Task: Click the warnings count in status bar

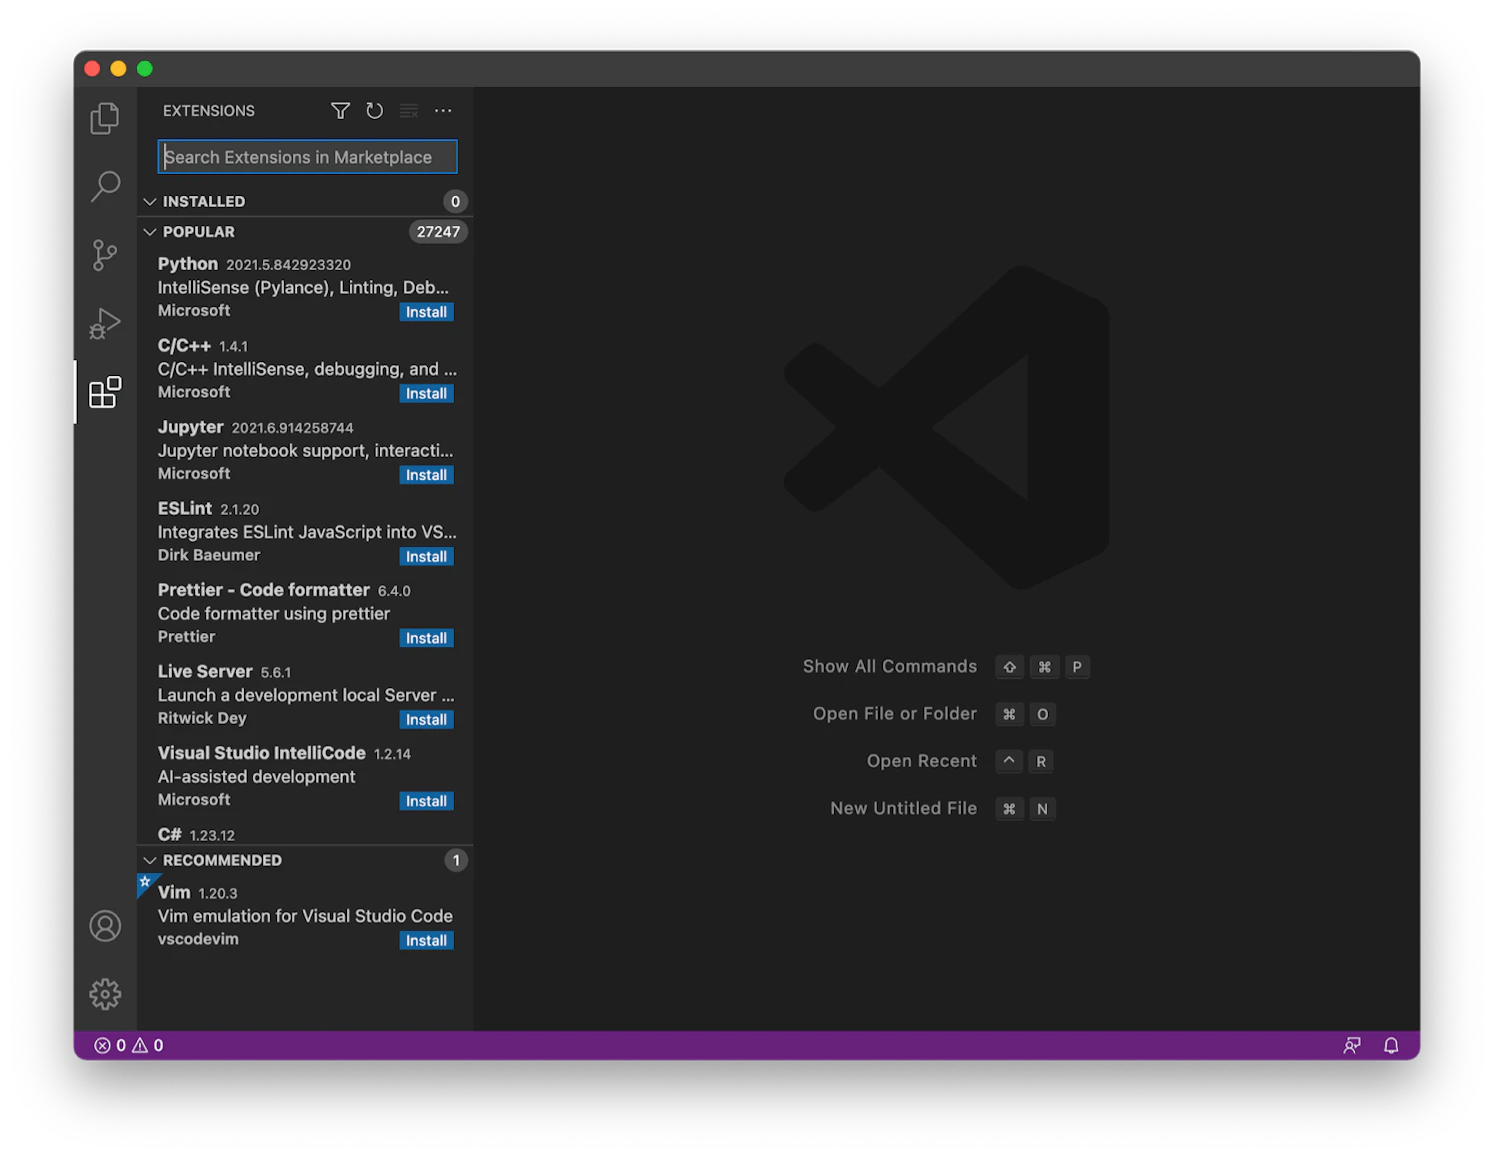Action: [148, 1045]
